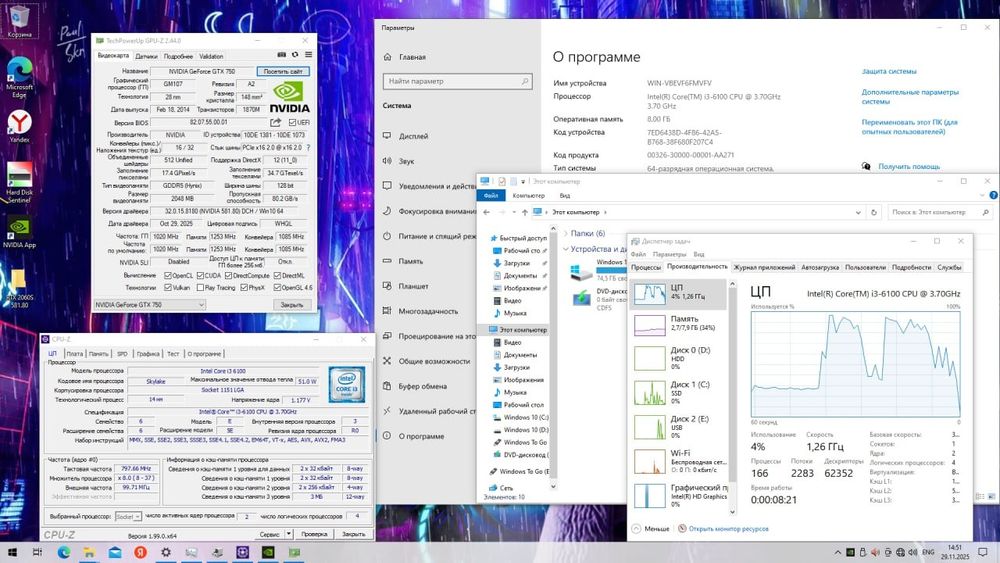The height and width of the screenshot is (563, 1000).
Task: Click the bus interface question mark in GPU-Z
Action: coord(309,147)
